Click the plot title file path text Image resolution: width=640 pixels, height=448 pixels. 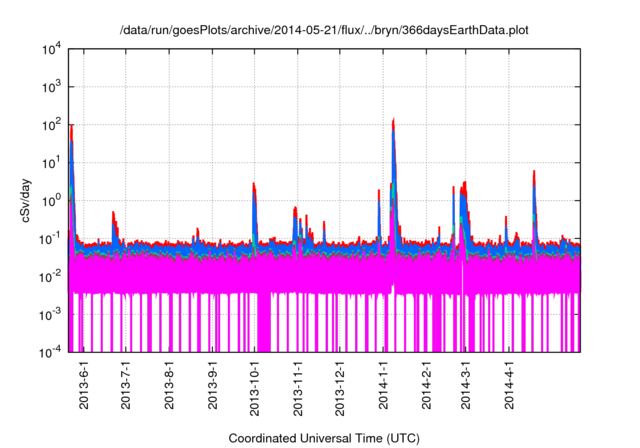[x=324, y=31]
